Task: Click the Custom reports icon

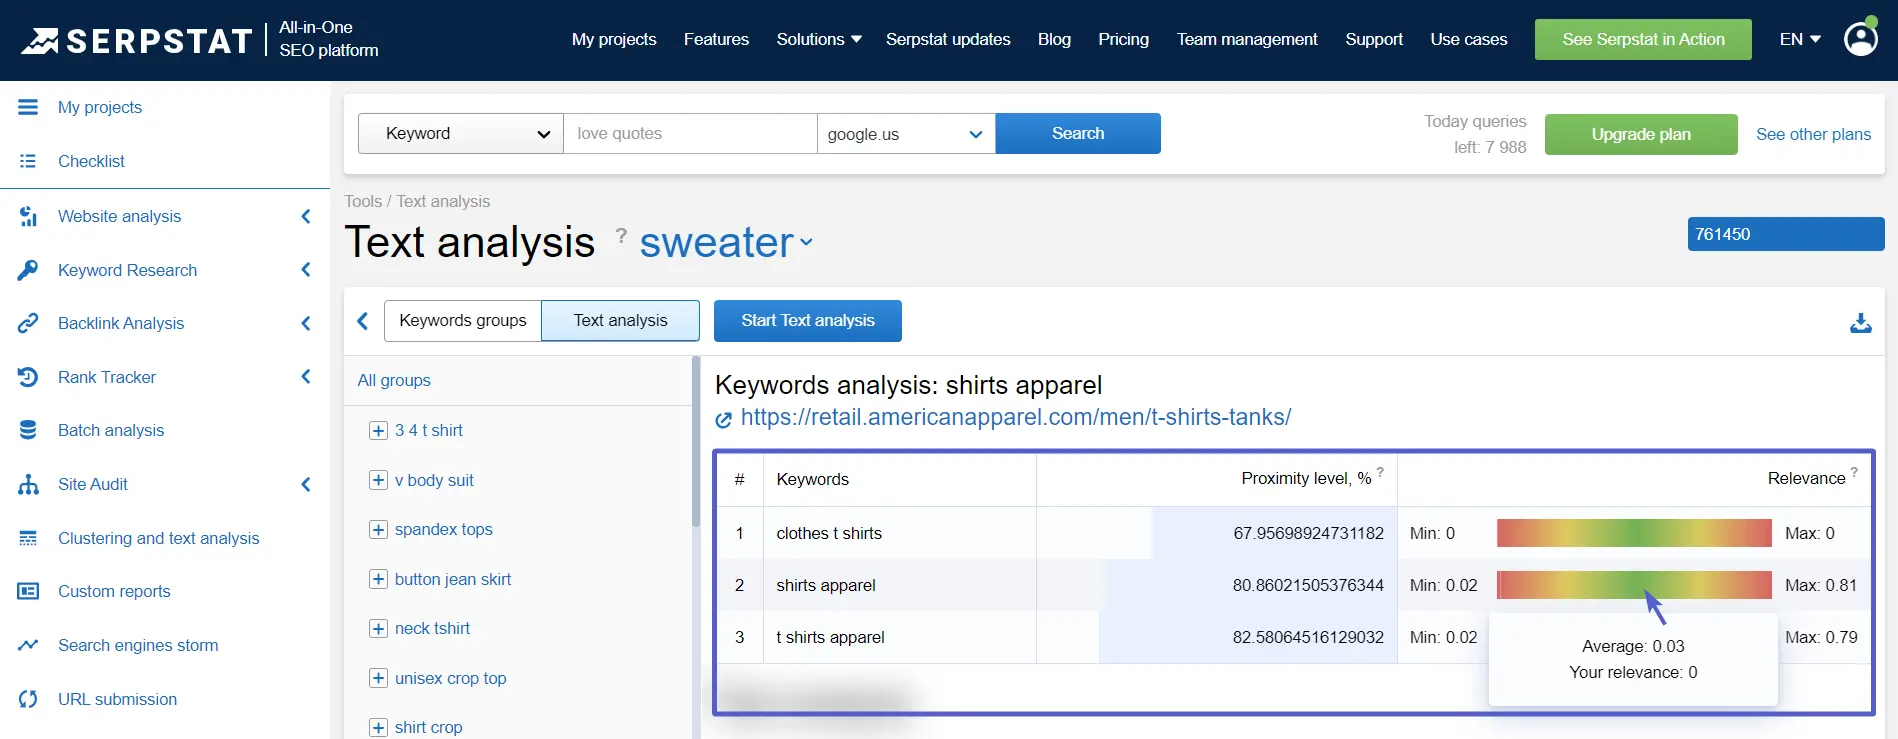Action: click(28, 591)
